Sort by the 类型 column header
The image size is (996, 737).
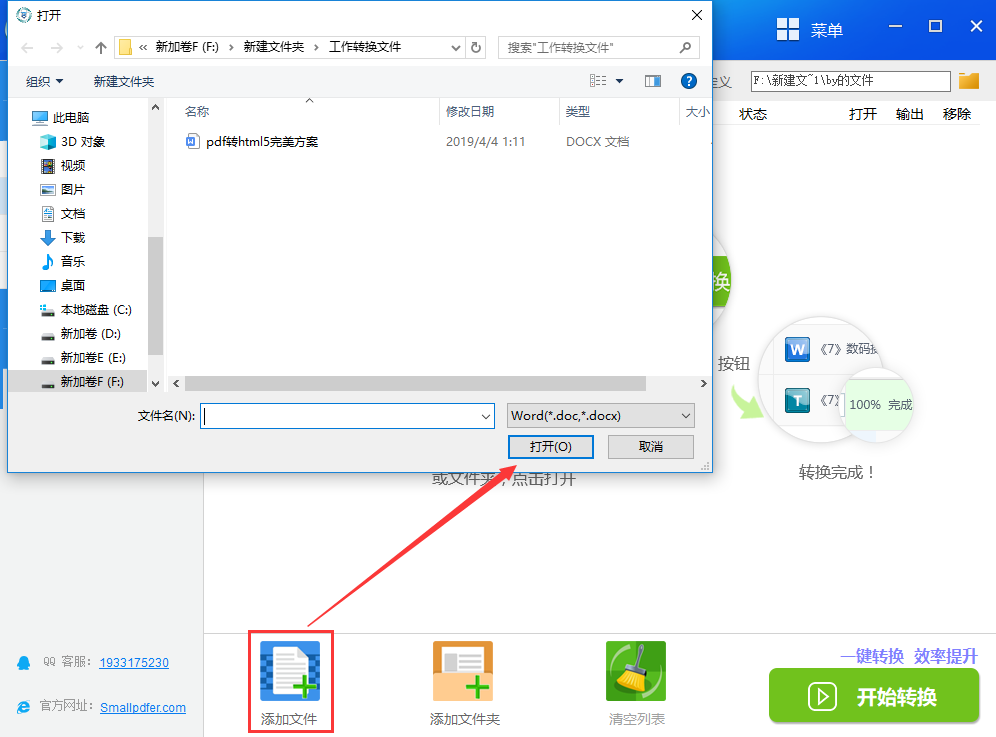pos(577,112)
